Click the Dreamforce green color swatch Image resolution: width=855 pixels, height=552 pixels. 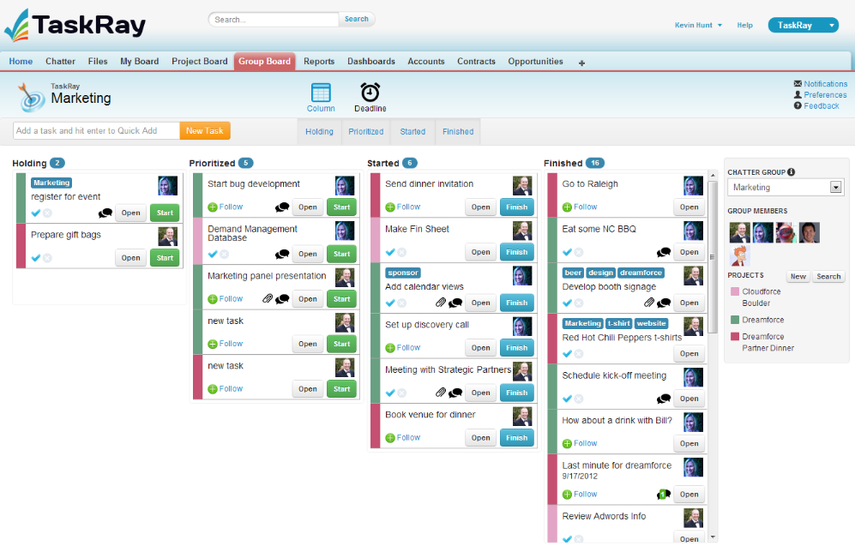click(x=734, y=320)
